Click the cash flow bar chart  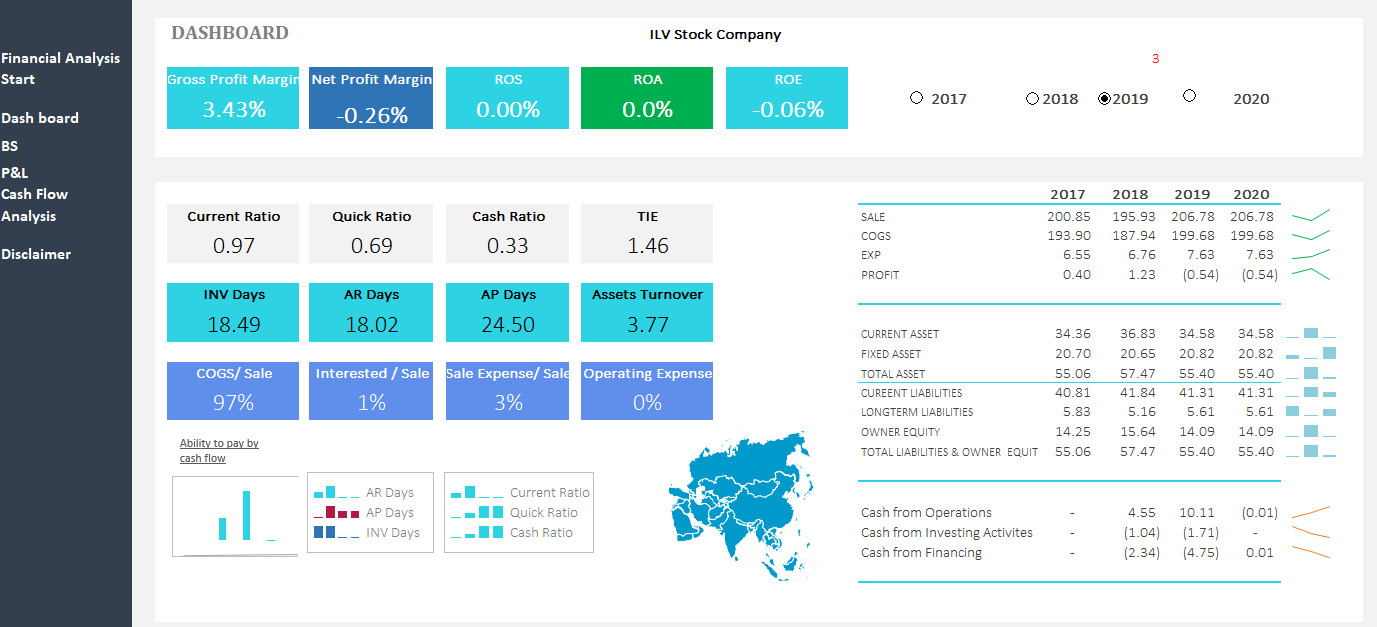[235, 516]
